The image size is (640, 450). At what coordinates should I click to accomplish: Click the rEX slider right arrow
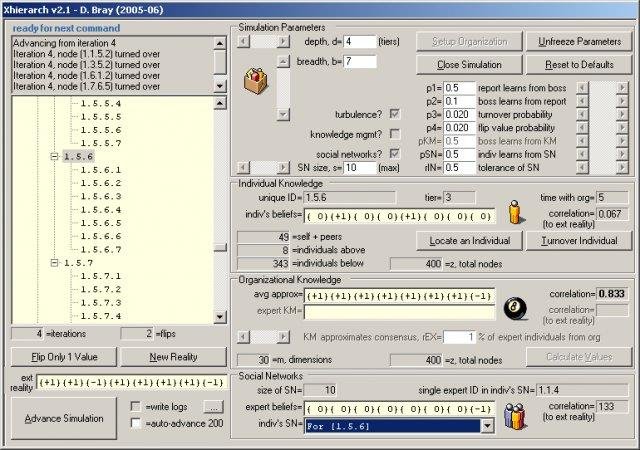(x=283, y=337)
